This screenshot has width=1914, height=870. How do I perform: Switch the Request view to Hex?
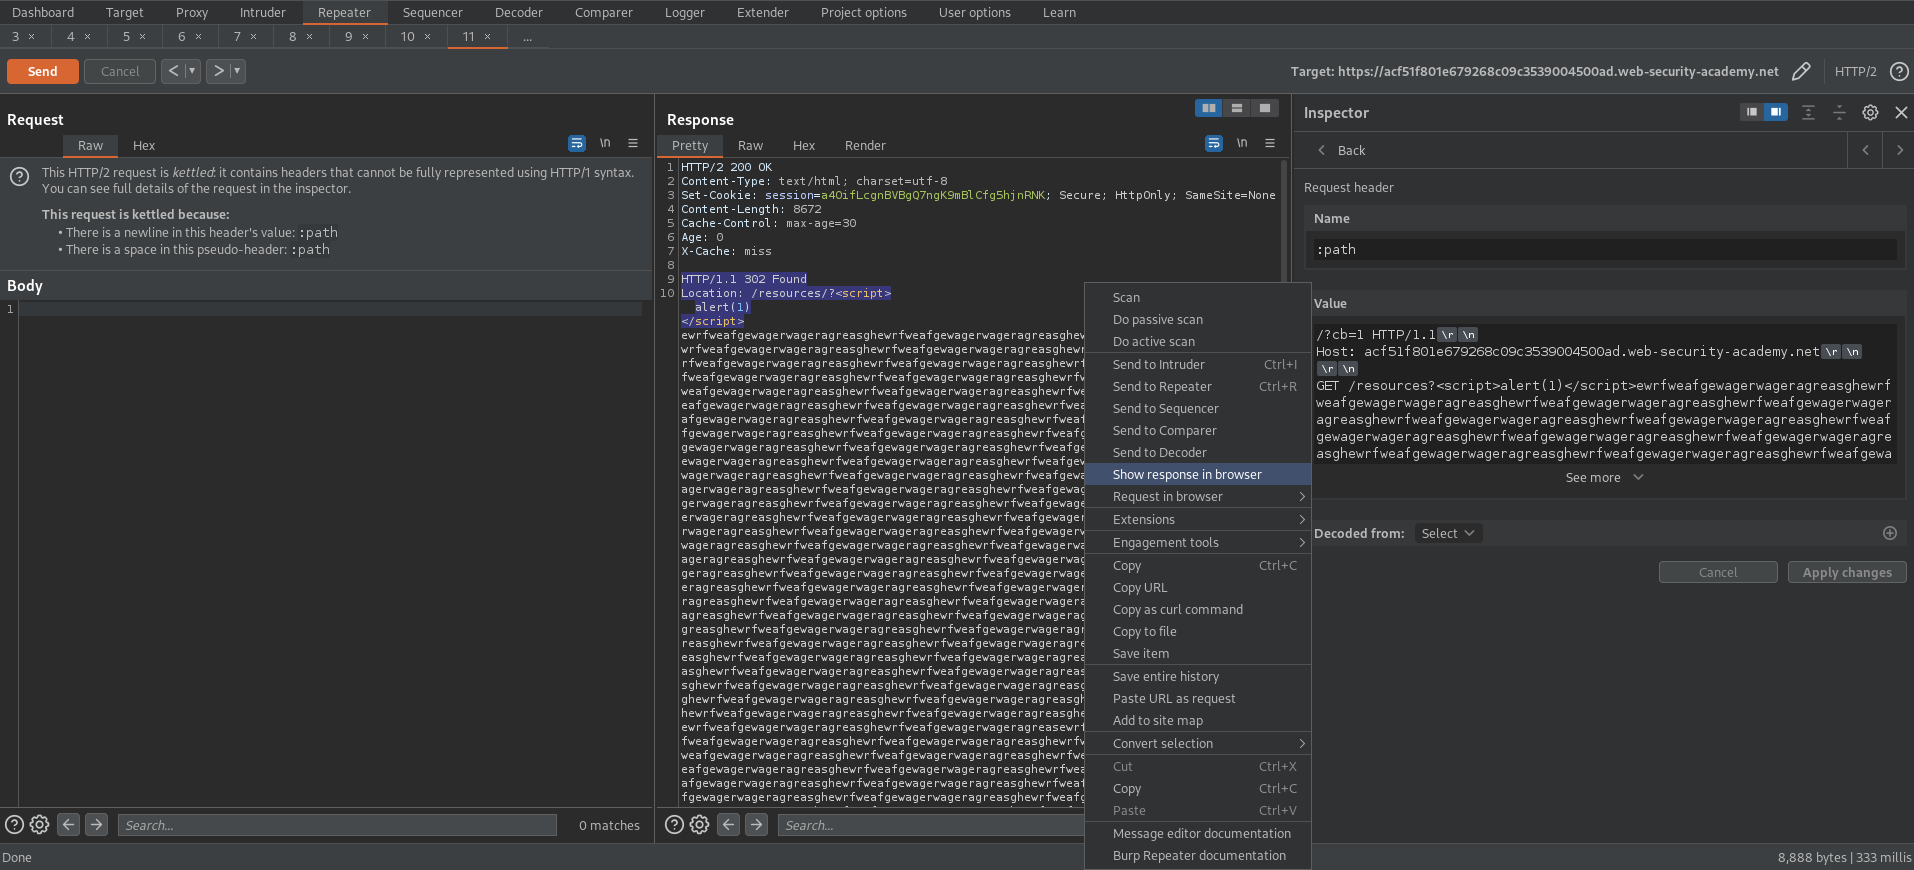click(144, 146)
